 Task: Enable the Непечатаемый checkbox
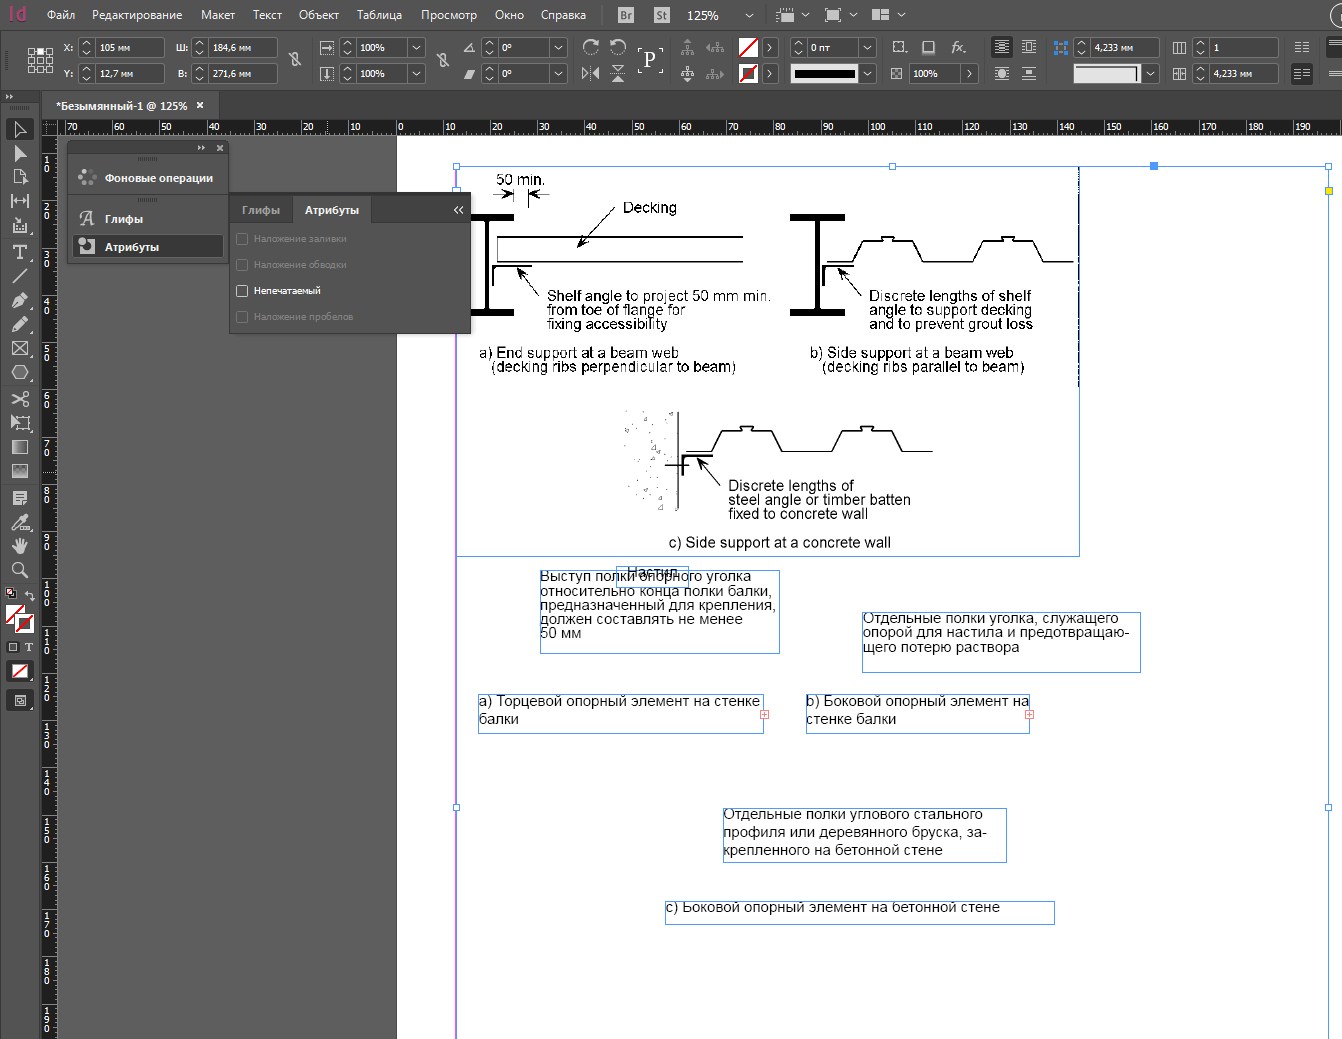[242, 291]
